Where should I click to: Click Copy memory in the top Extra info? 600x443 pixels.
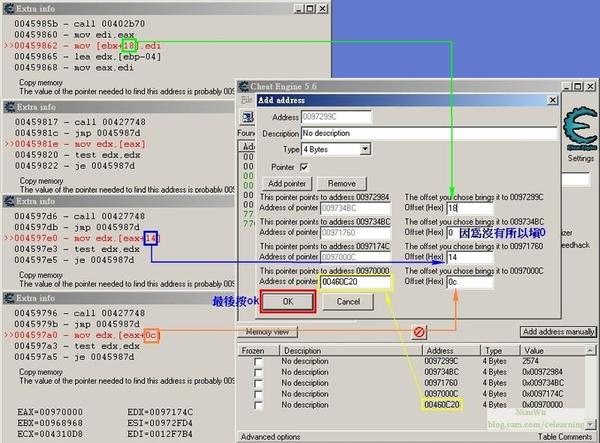pos(41,83)
